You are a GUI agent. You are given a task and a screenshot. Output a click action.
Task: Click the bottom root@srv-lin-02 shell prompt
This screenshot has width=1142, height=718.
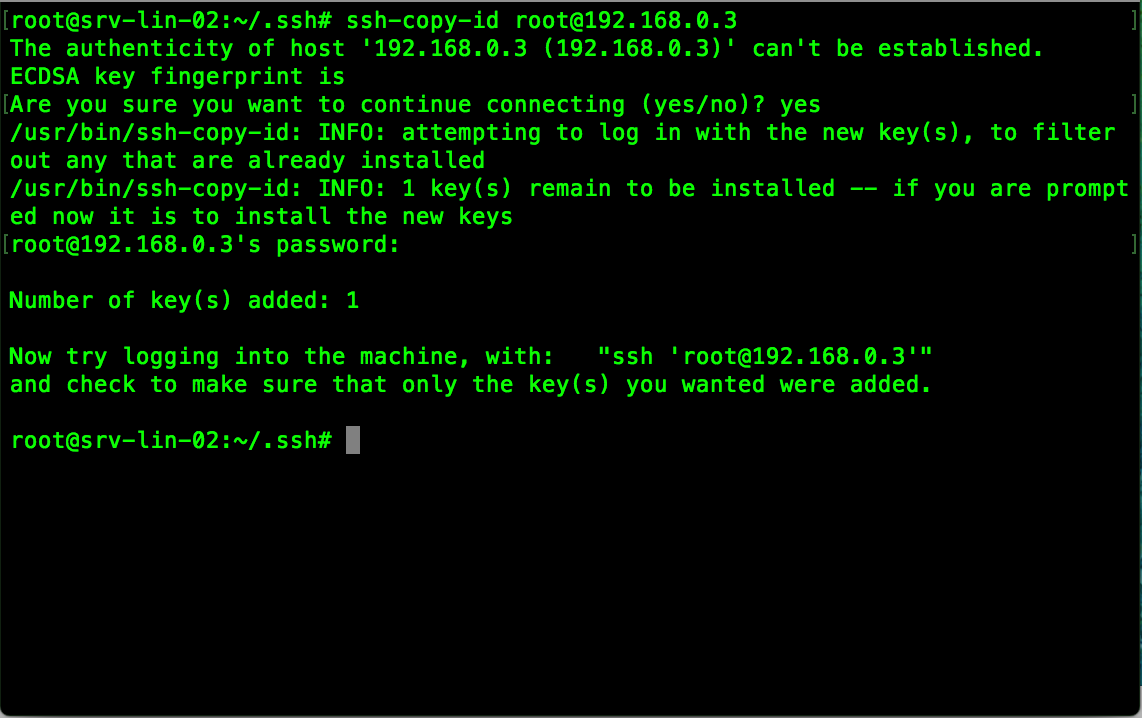pos(171,440)
